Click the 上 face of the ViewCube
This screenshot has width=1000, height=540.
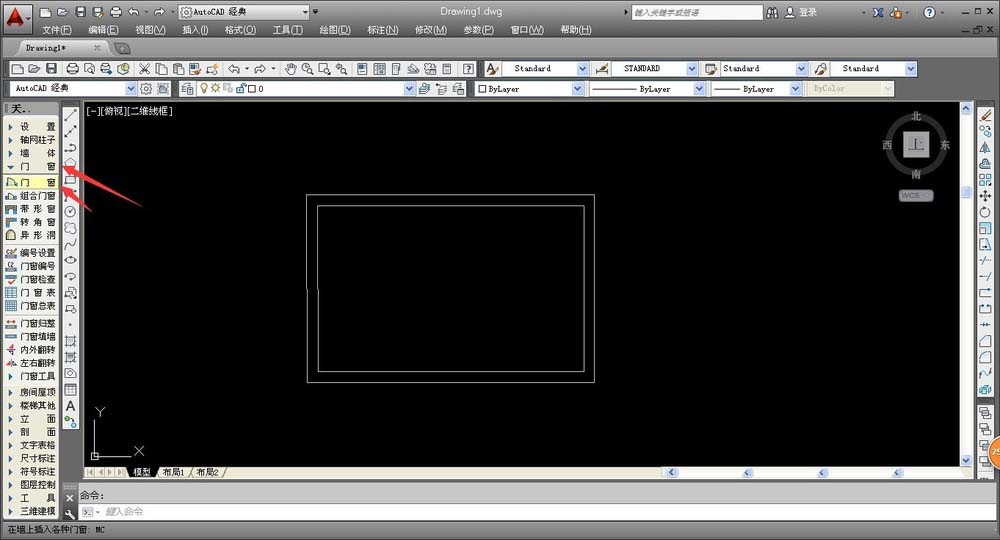point(916,144)
